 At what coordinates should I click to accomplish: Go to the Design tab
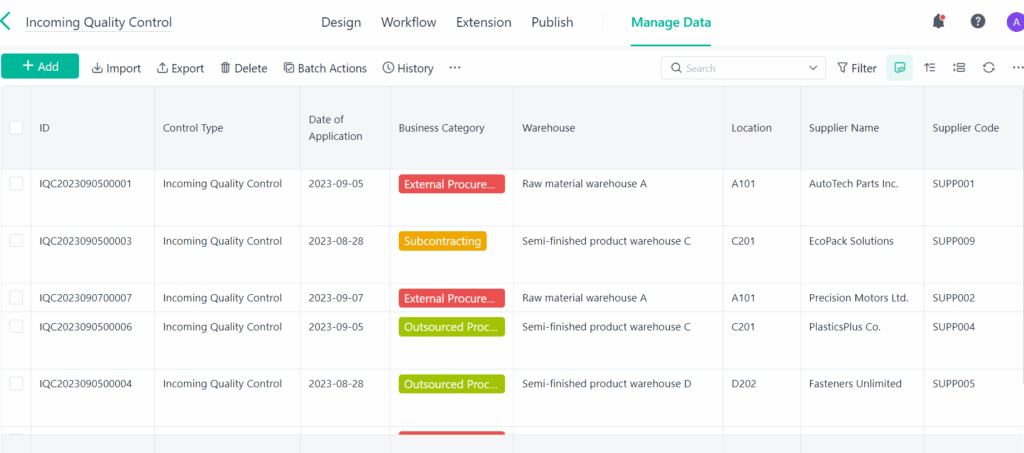(341, 22)
